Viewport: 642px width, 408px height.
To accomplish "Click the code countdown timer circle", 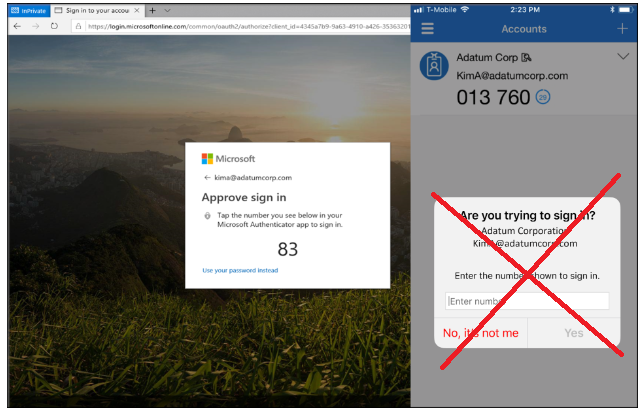I will coord(543,97).
